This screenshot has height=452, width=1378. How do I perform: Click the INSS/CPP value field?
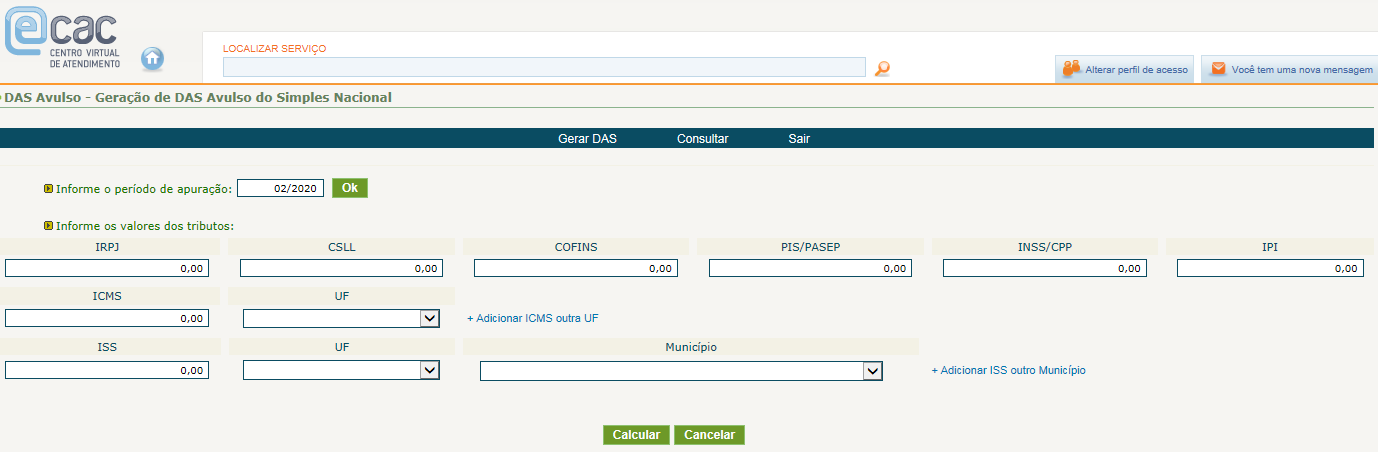click(1045, 268)
